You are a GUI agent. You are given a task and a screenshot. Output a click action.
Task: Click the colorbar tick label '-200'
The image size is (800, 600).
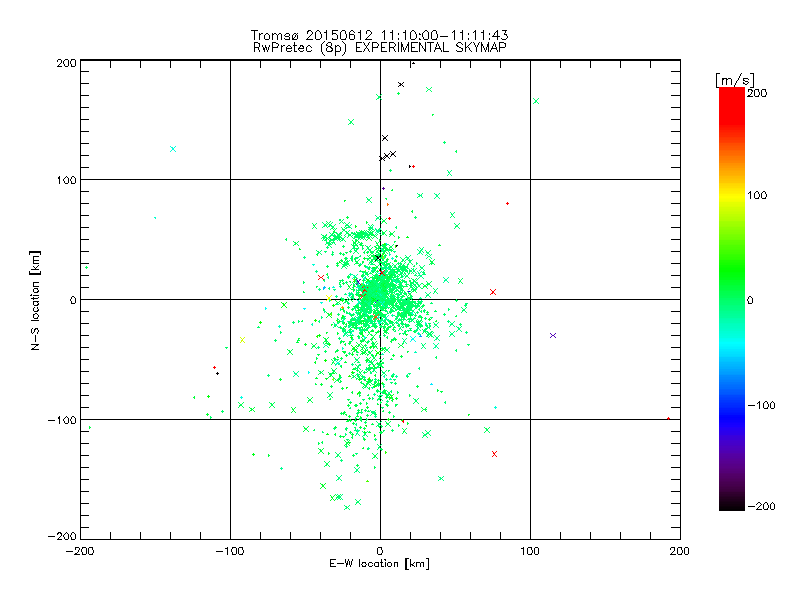click(761, 506)
